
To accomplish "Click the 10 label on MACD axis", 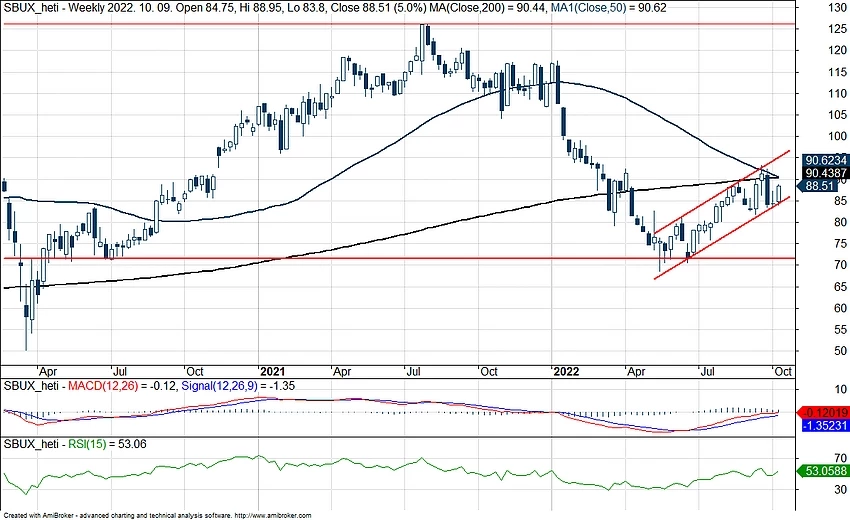I will [840, 389].
